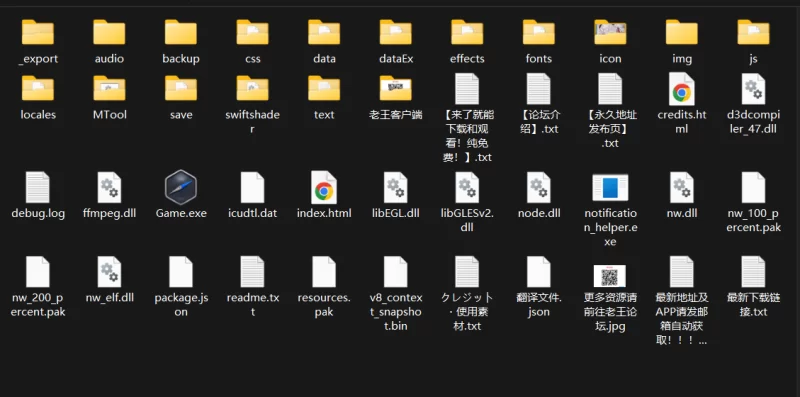Select the libEGL.dll file
This screenshot has width=800, height=397.
396,187
